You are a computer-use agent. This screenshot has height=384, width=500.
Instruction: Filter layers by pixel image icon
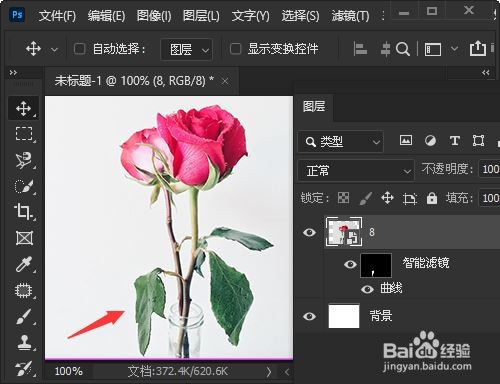pos(406,140)
